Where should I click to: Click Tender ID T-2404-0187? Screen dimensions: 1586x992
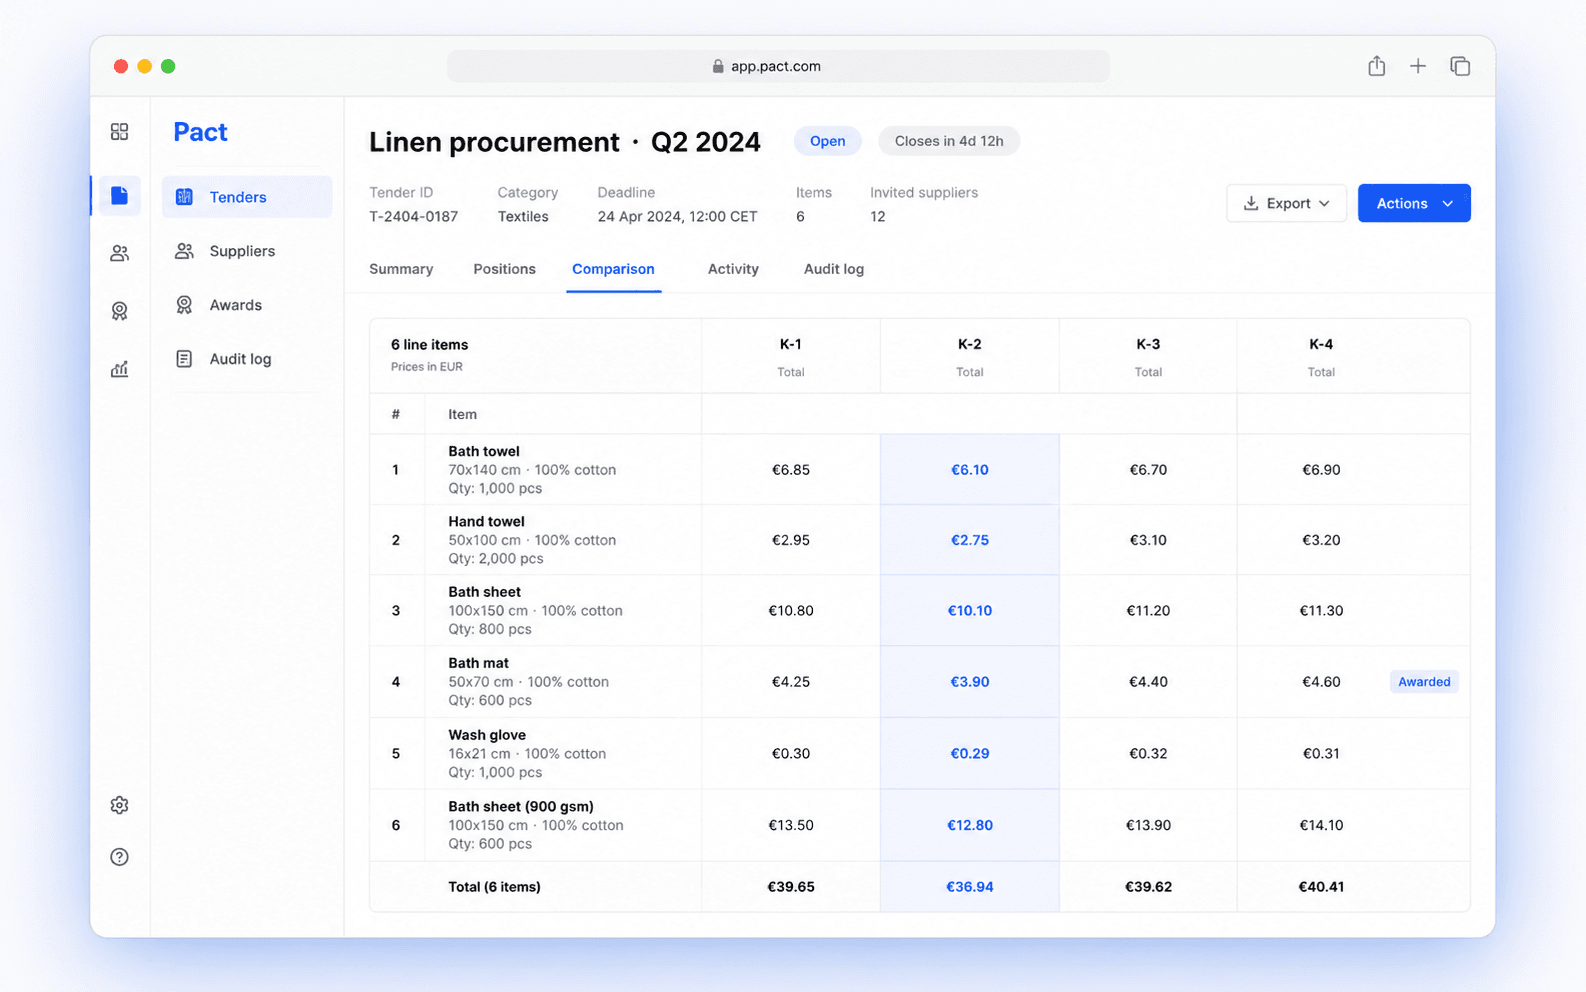click(x=413, y=217)
